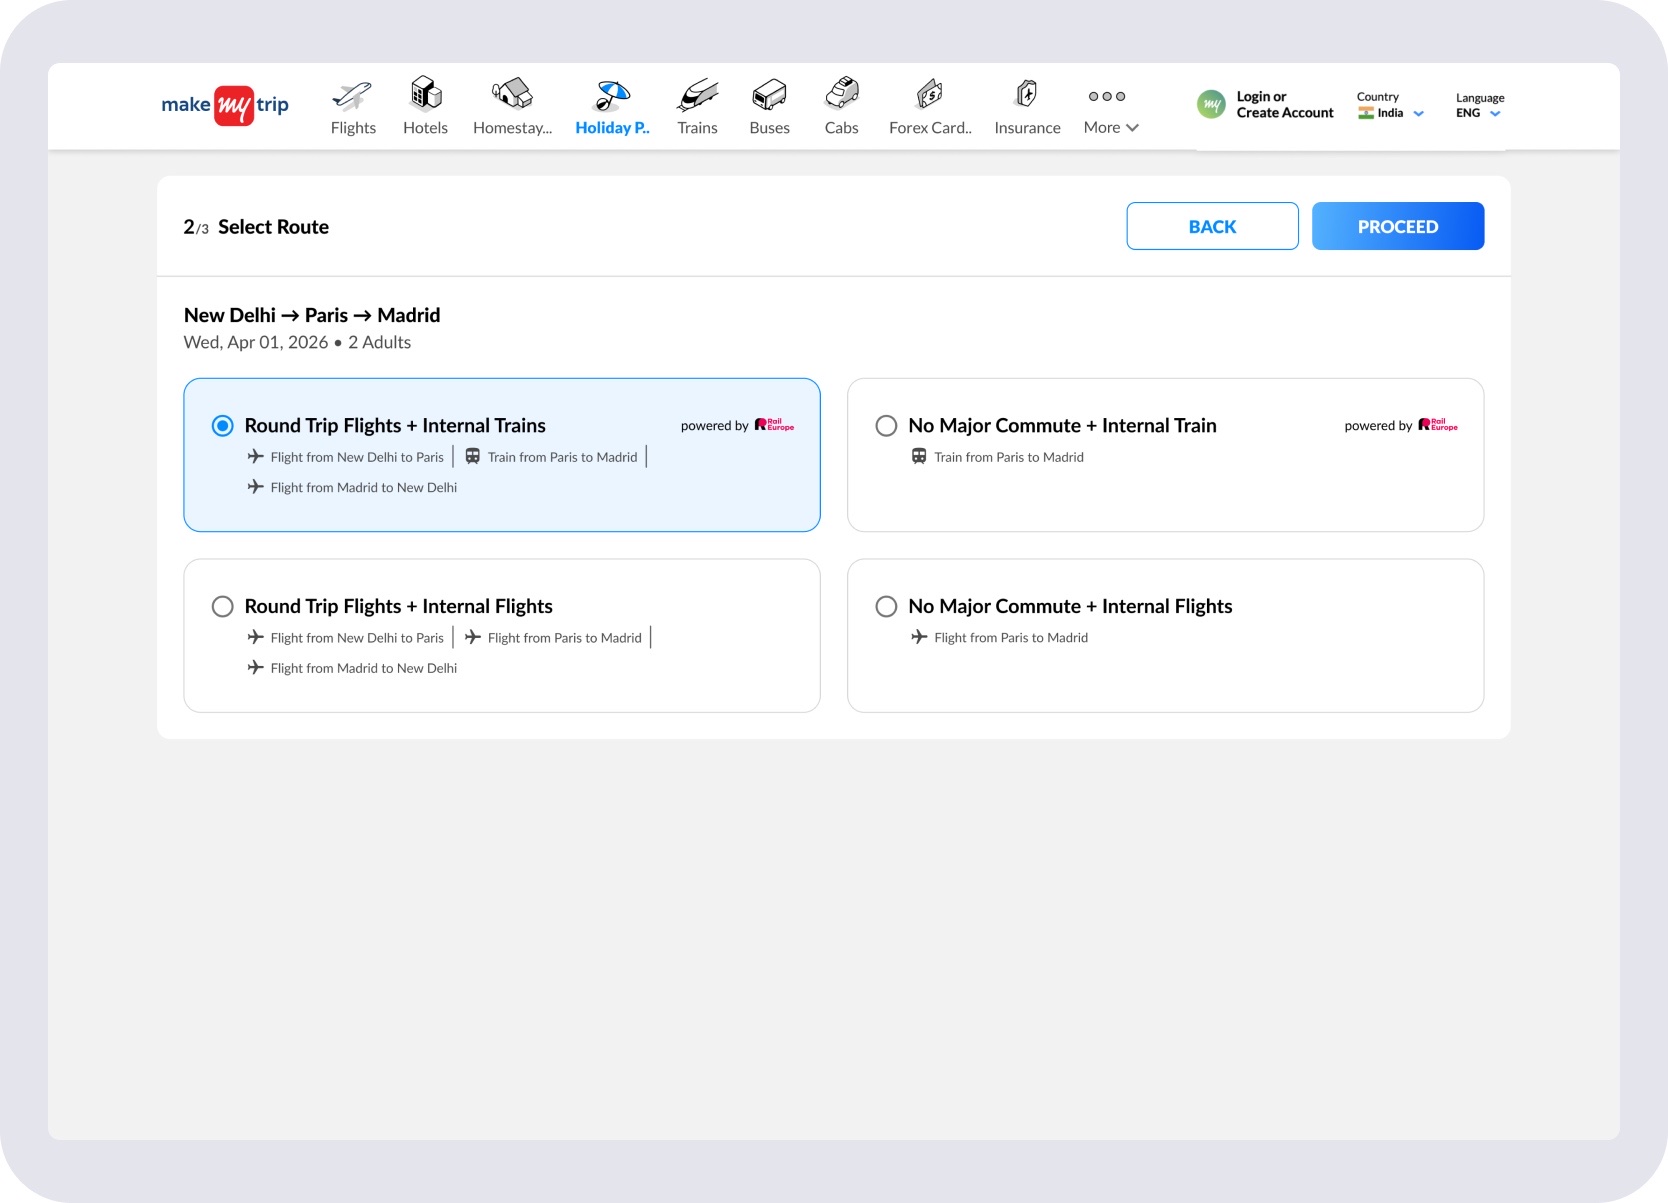Click the India flag icon
The width and height of the screenshot is (1668, 1203).
(1366, 113)
